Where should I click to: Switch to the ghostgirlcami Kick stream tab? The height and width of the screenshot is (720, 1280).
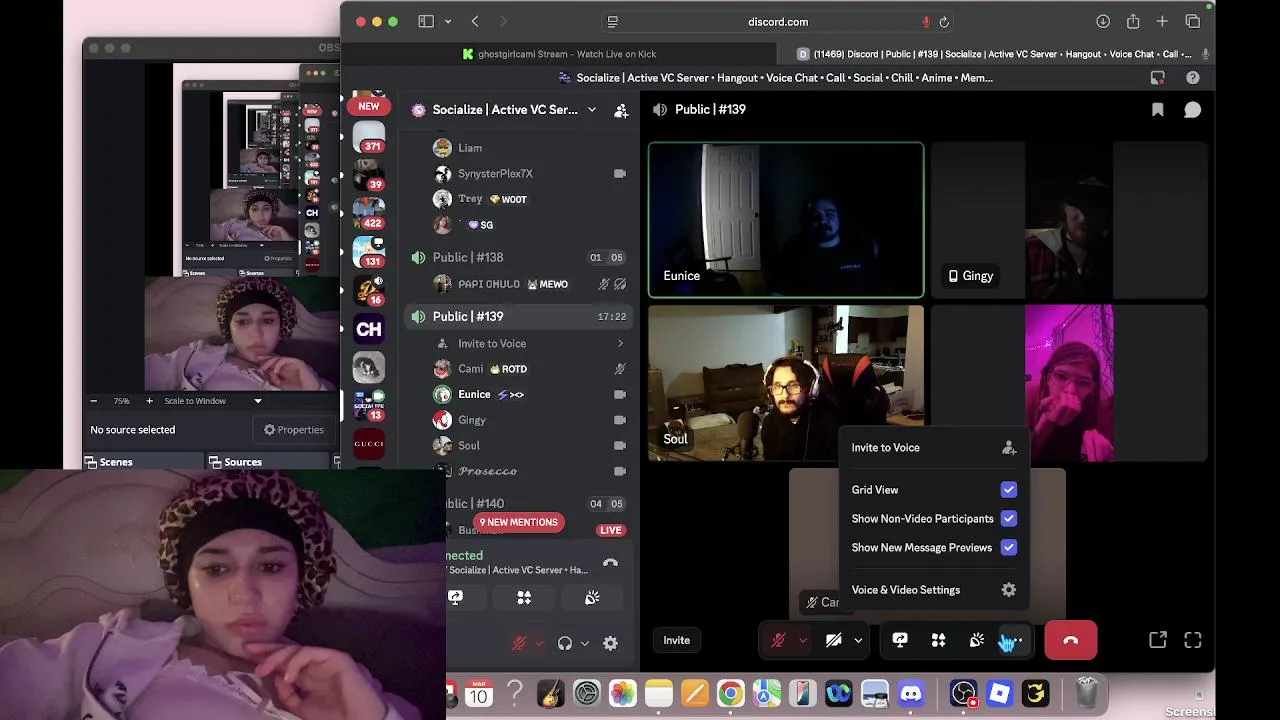tap(560, 54)
